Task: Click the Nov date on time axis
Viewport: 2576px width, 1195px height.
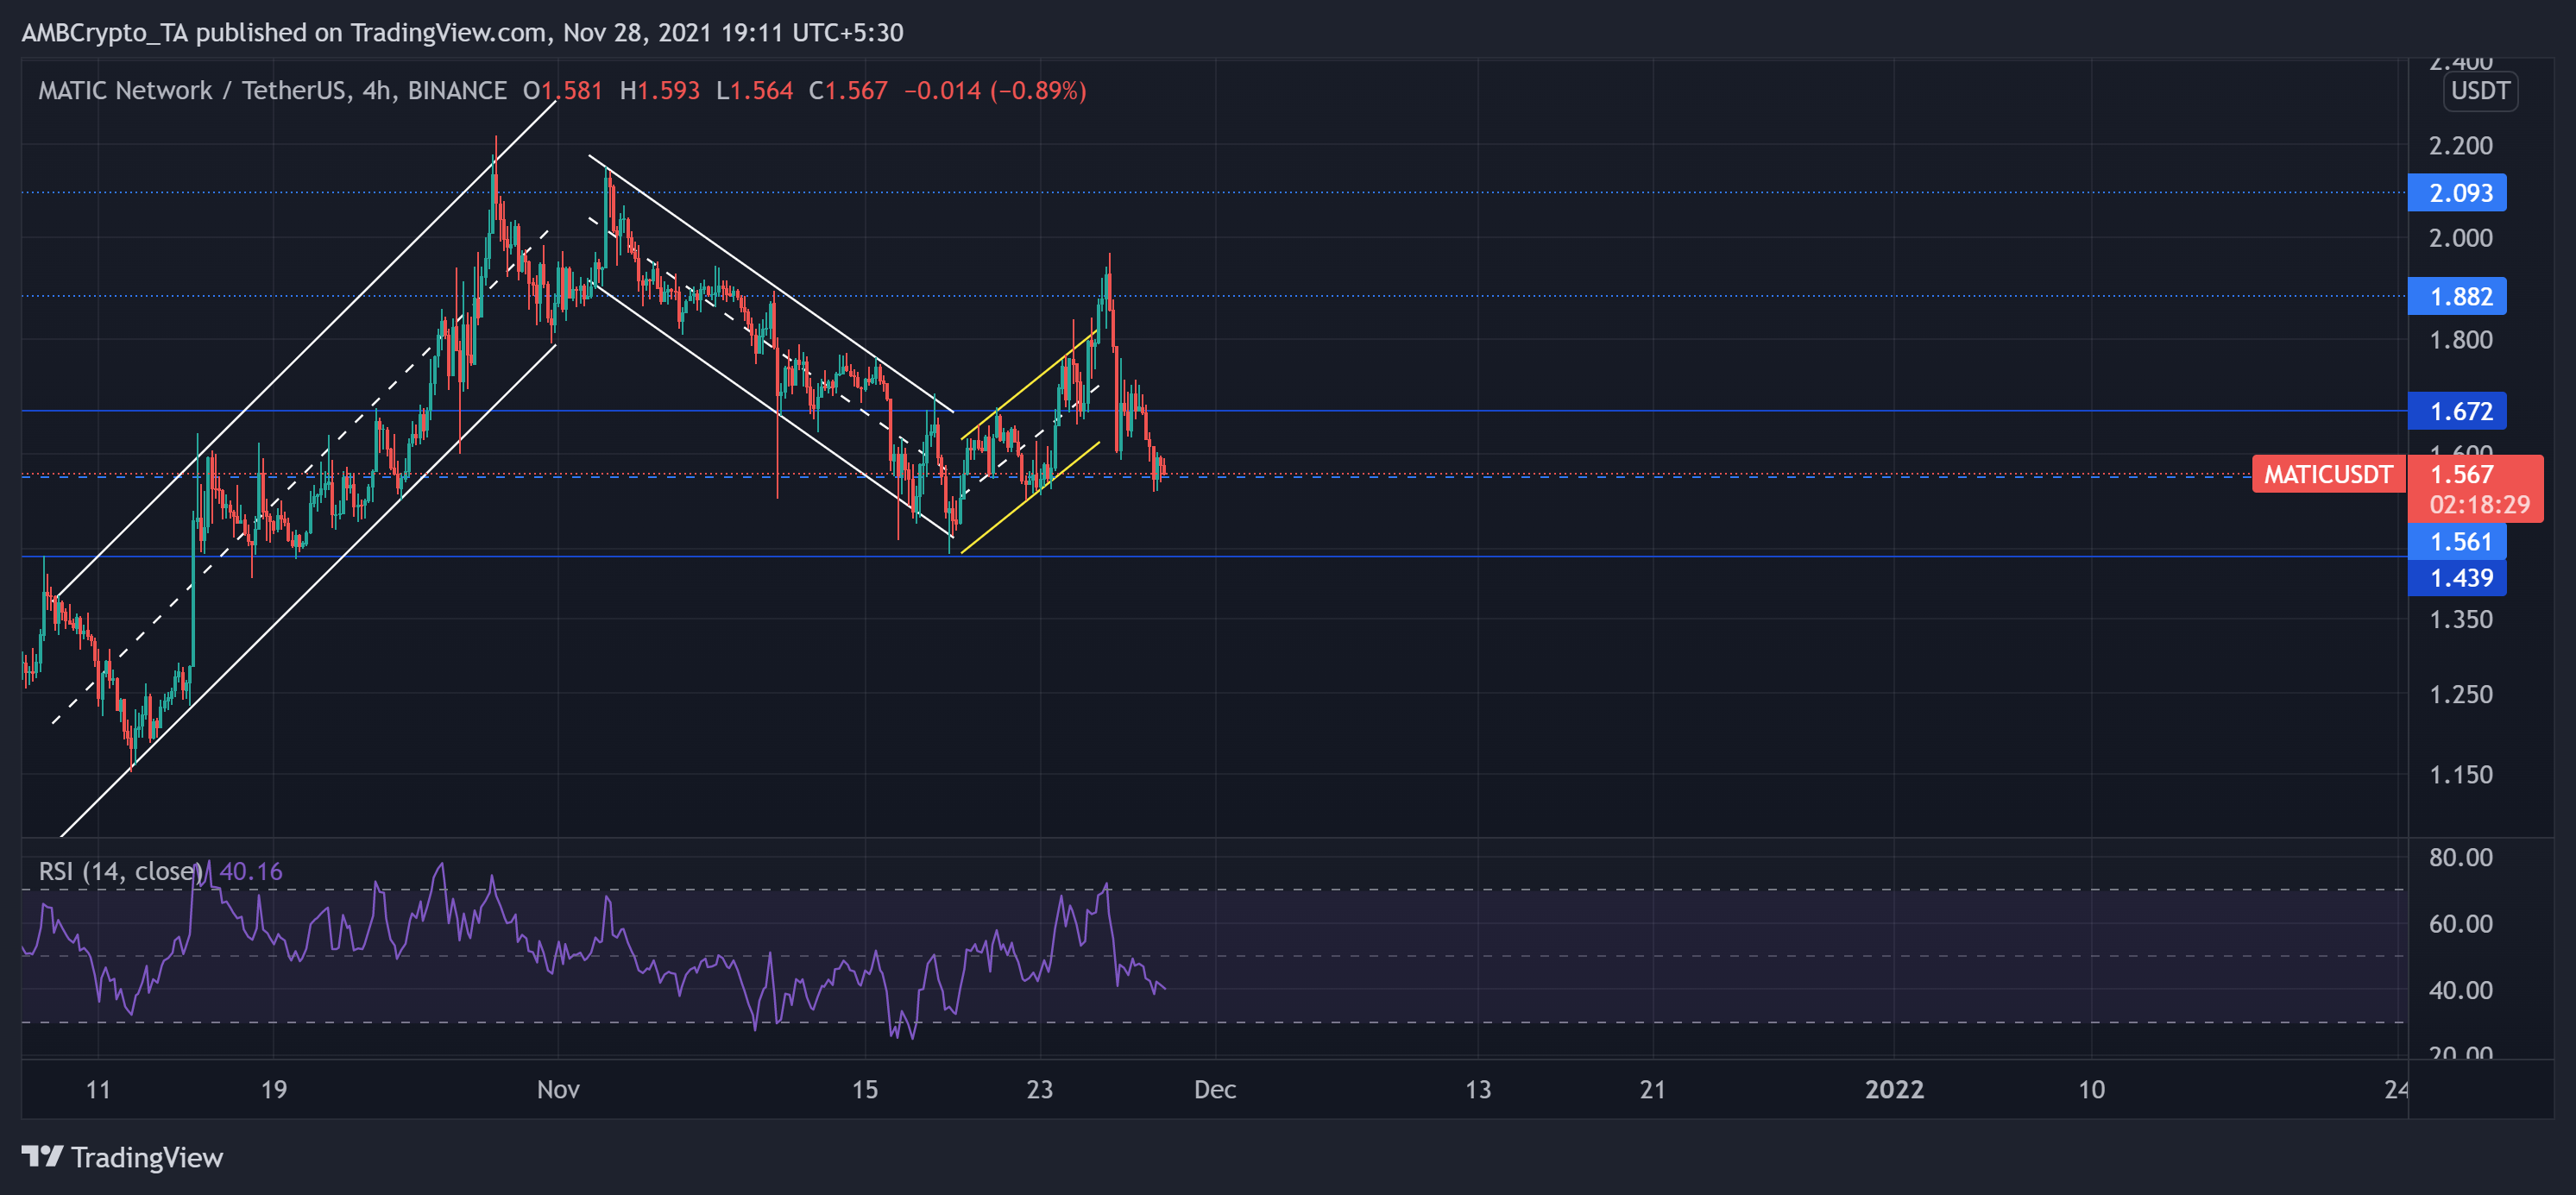Action: pyautogui.click(x=558, y=1089)
